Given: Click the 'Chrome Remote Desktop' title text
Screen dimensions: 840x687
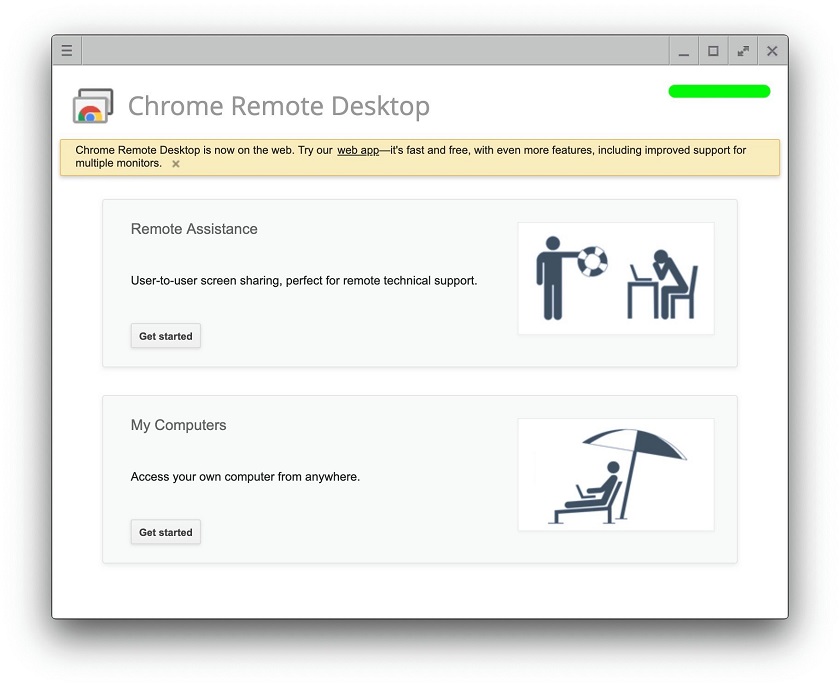Looking at the screenshot, I should coord(279,106).
